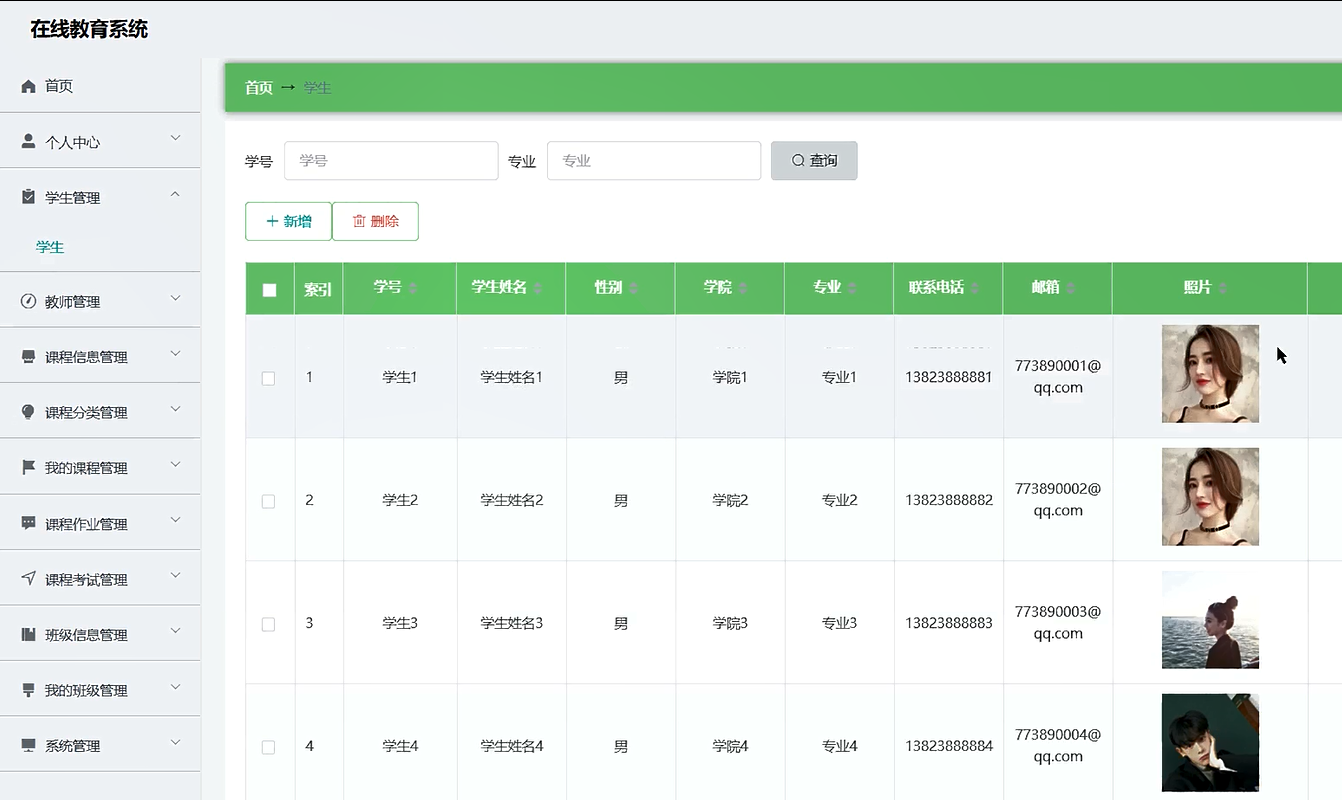Image resolution: width=1342 pixels, height=800 pixels.
Task: Click the flag icon beside 我的课程管理
Action: click(x=28, y=467)
